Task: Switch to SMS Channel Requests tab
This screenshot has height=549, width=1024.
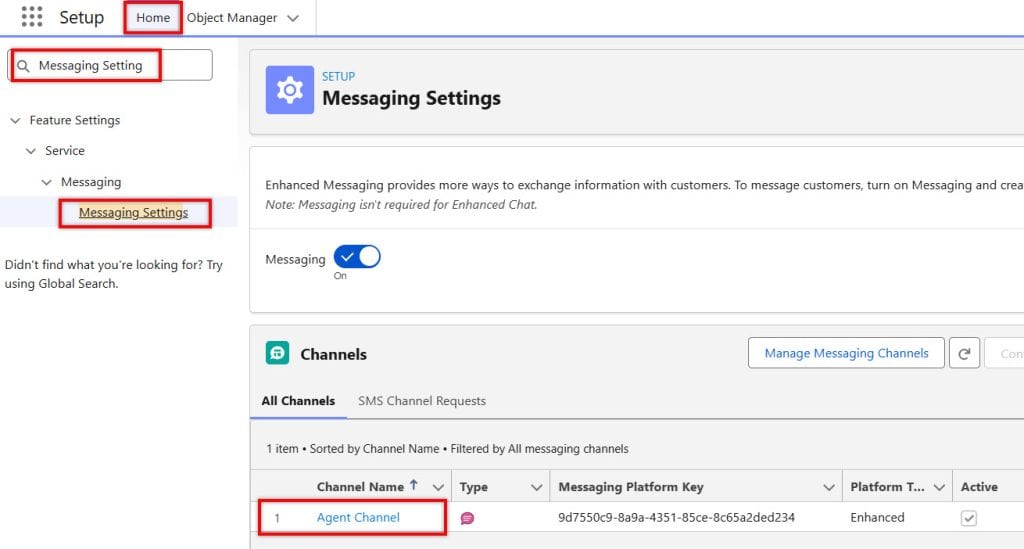Action: click(x=422, y=401)
